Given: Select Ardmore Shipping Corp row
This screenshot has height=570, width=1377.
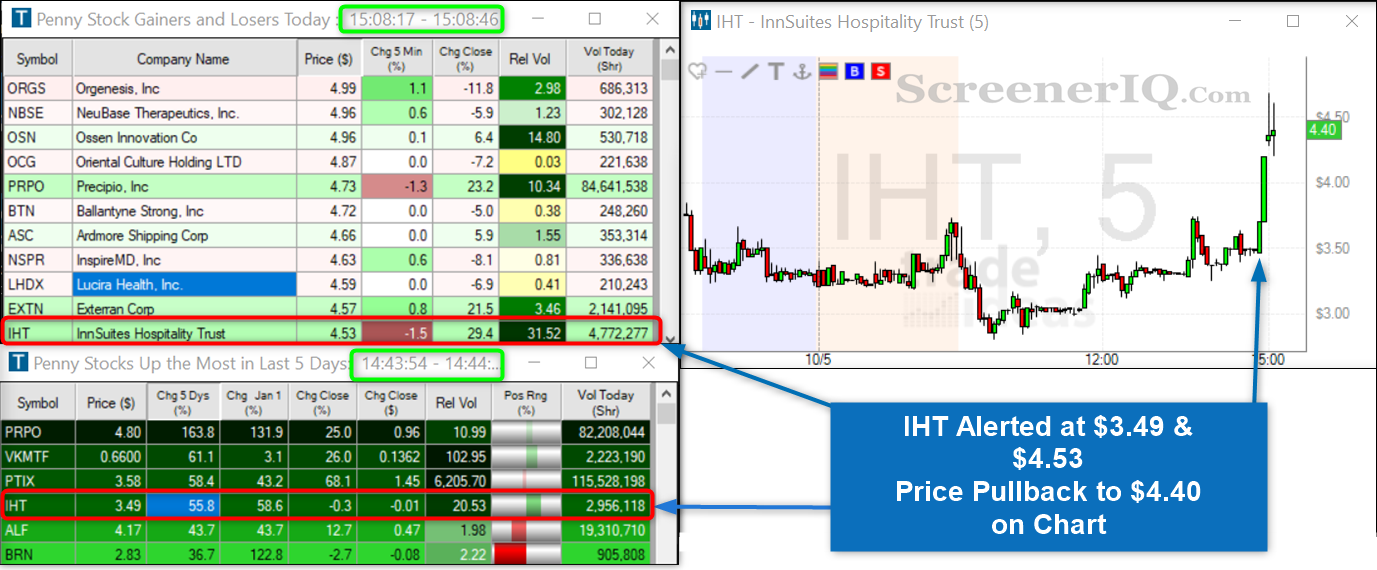Looking at the screenshot, I should pyautogui.click(x=329, y=235).
